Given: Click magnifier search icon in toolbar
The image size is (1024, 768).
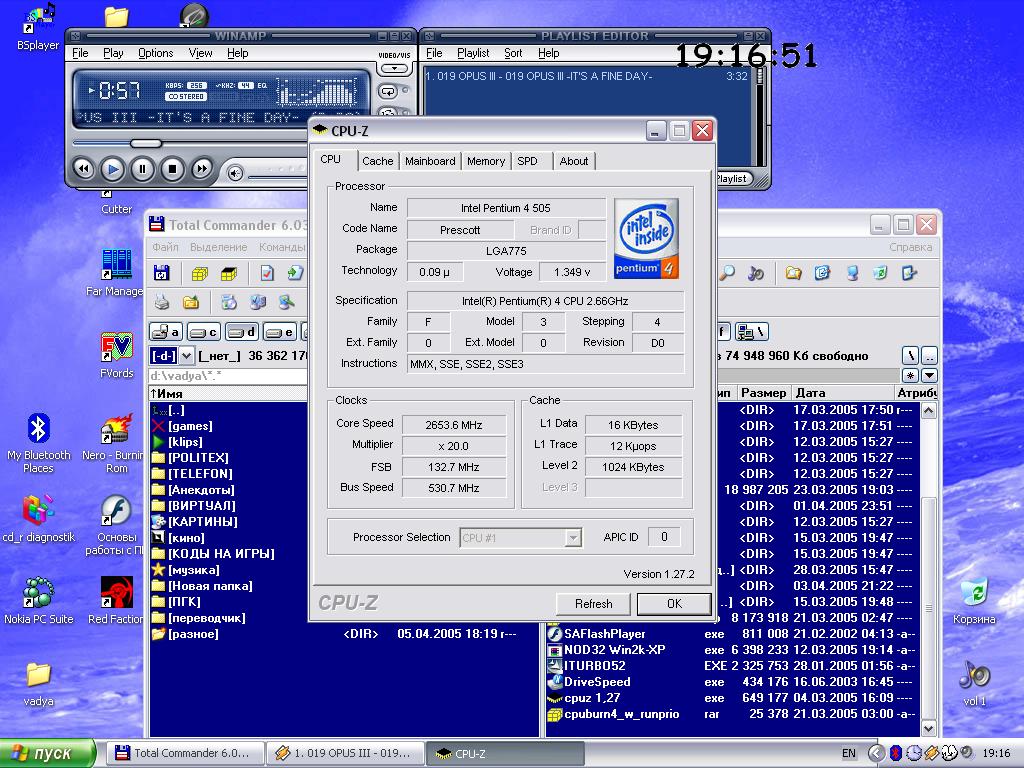Looking at the screenshot, I should tap(726, 273).
